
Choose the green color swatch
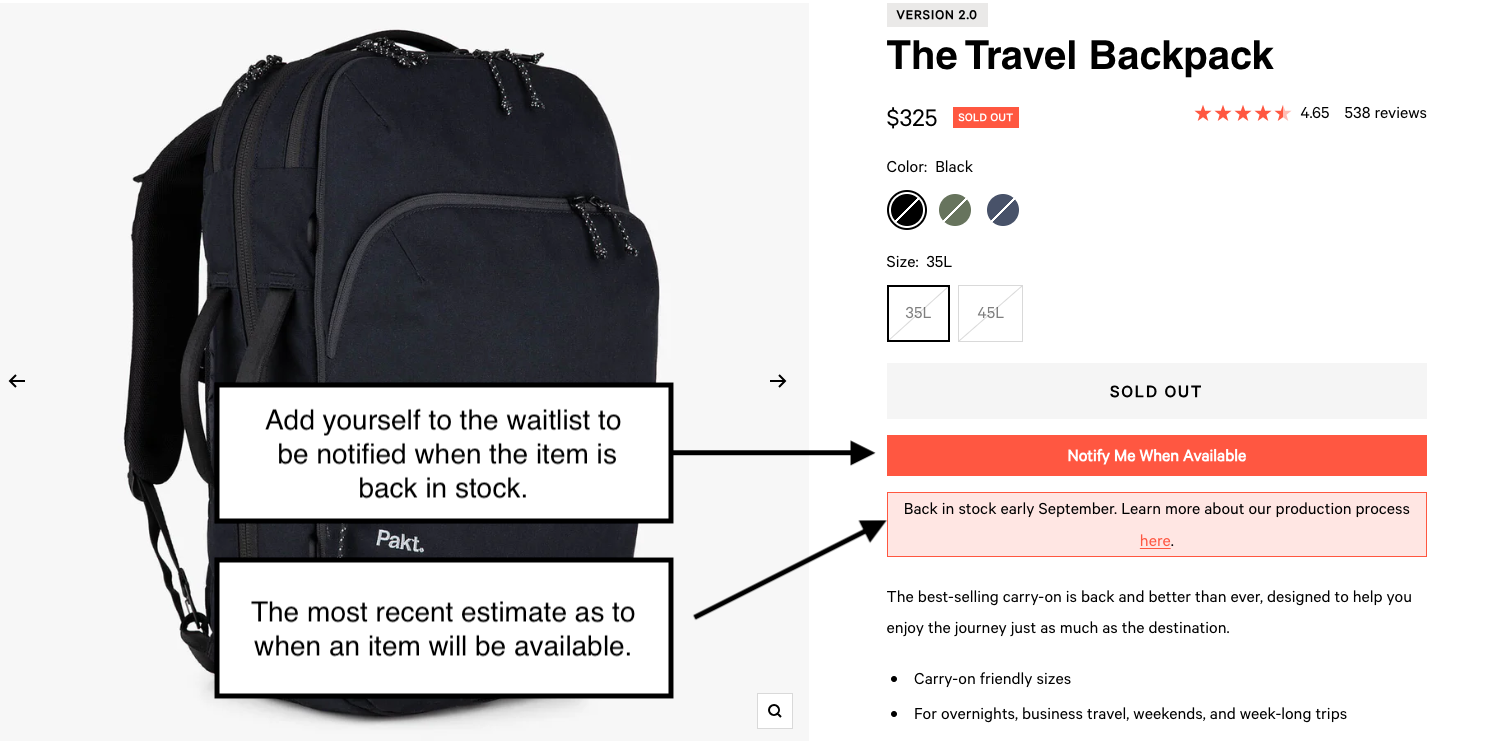point(955,210)
